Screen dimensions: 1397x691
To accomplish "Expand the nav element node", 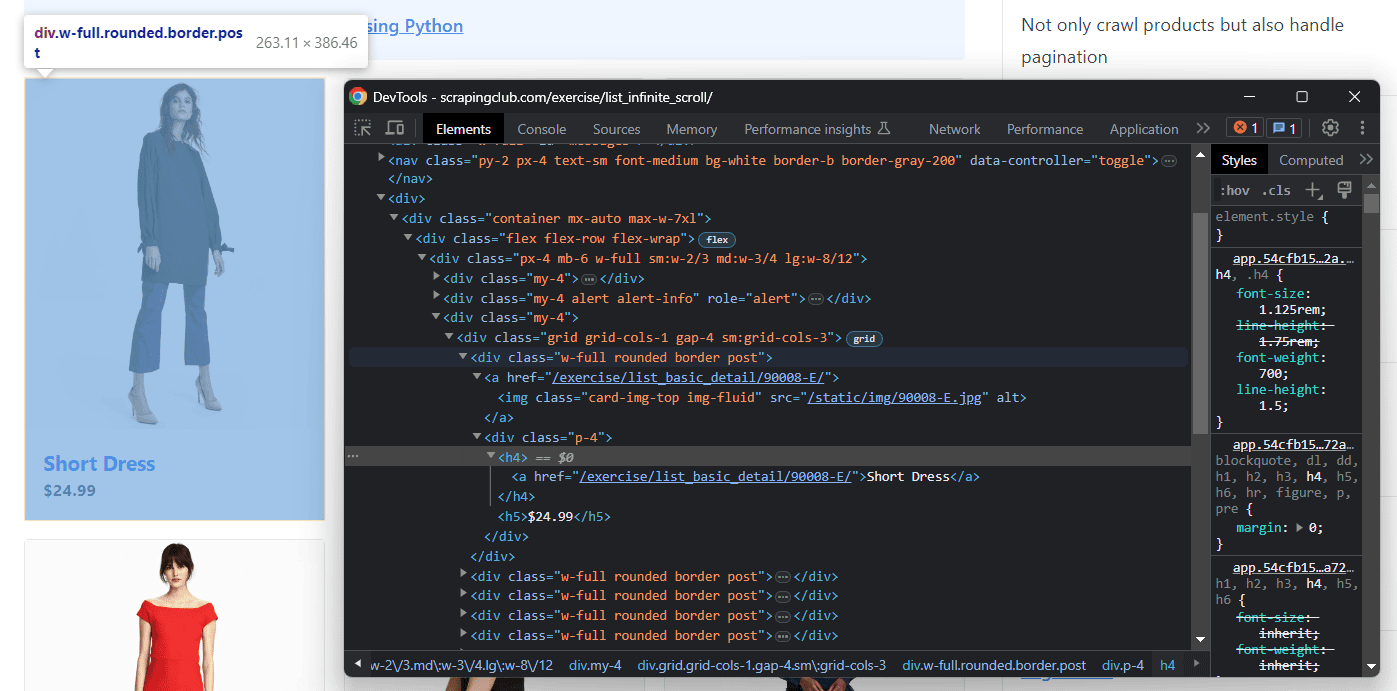I will pos(381,158).
